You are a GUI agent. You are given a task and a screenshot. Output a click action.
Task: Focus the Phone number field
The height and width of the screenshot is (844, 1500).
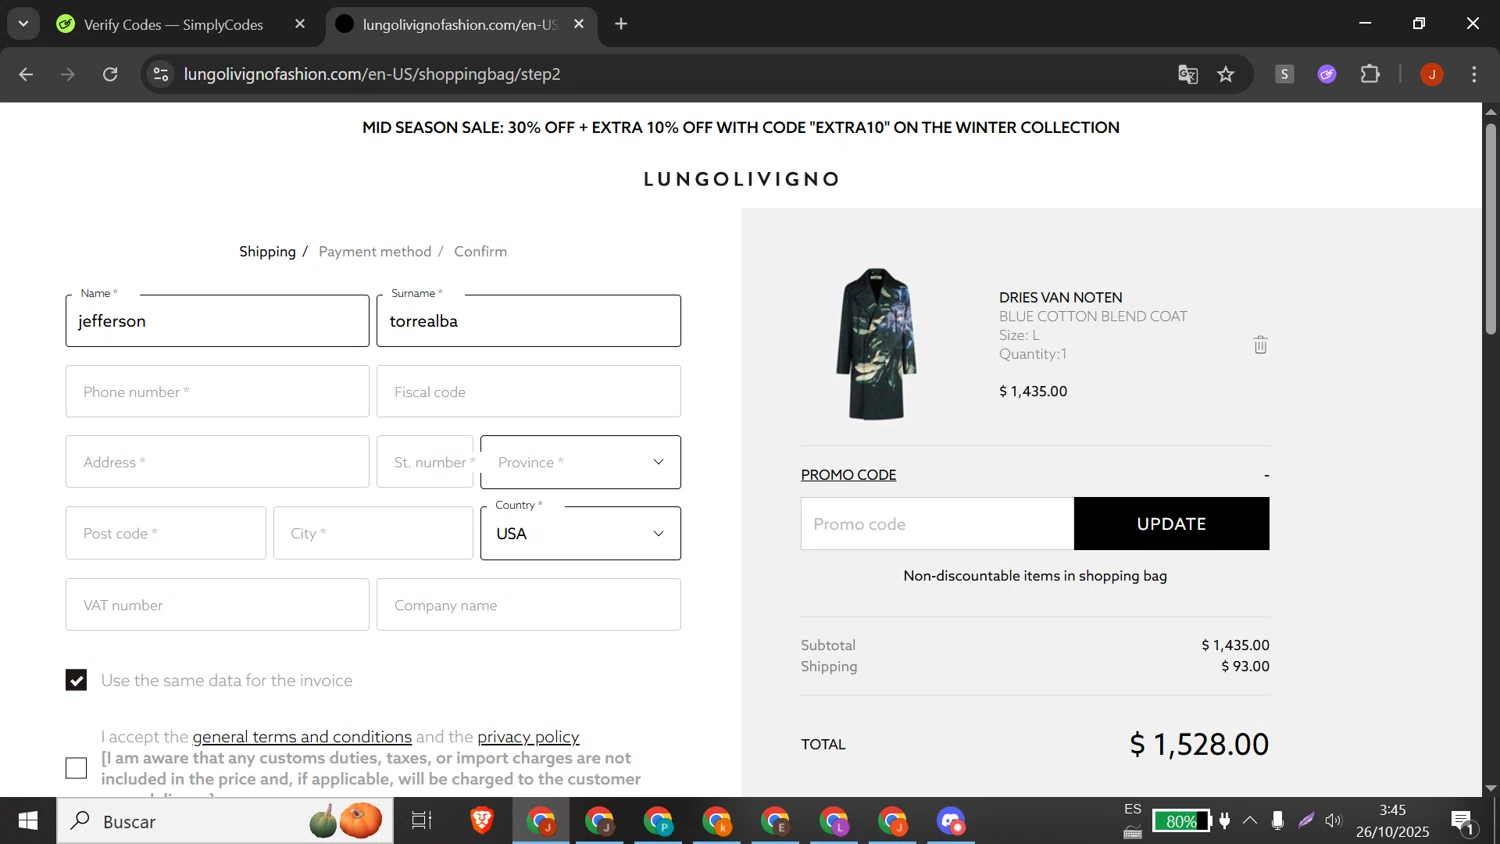pos(217,391)
